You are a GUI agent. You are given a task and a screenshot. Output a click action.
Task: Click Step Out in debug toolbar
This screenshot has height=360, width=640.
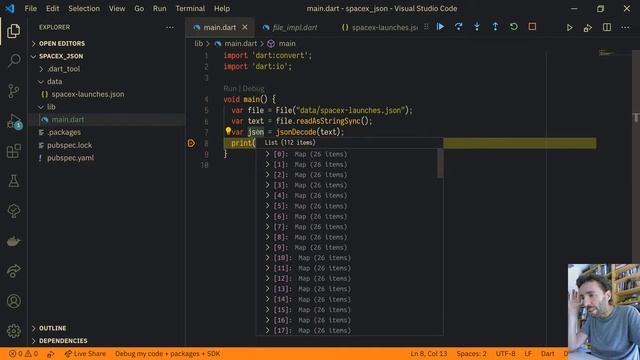pyautogui.click(x=495, y=27)
